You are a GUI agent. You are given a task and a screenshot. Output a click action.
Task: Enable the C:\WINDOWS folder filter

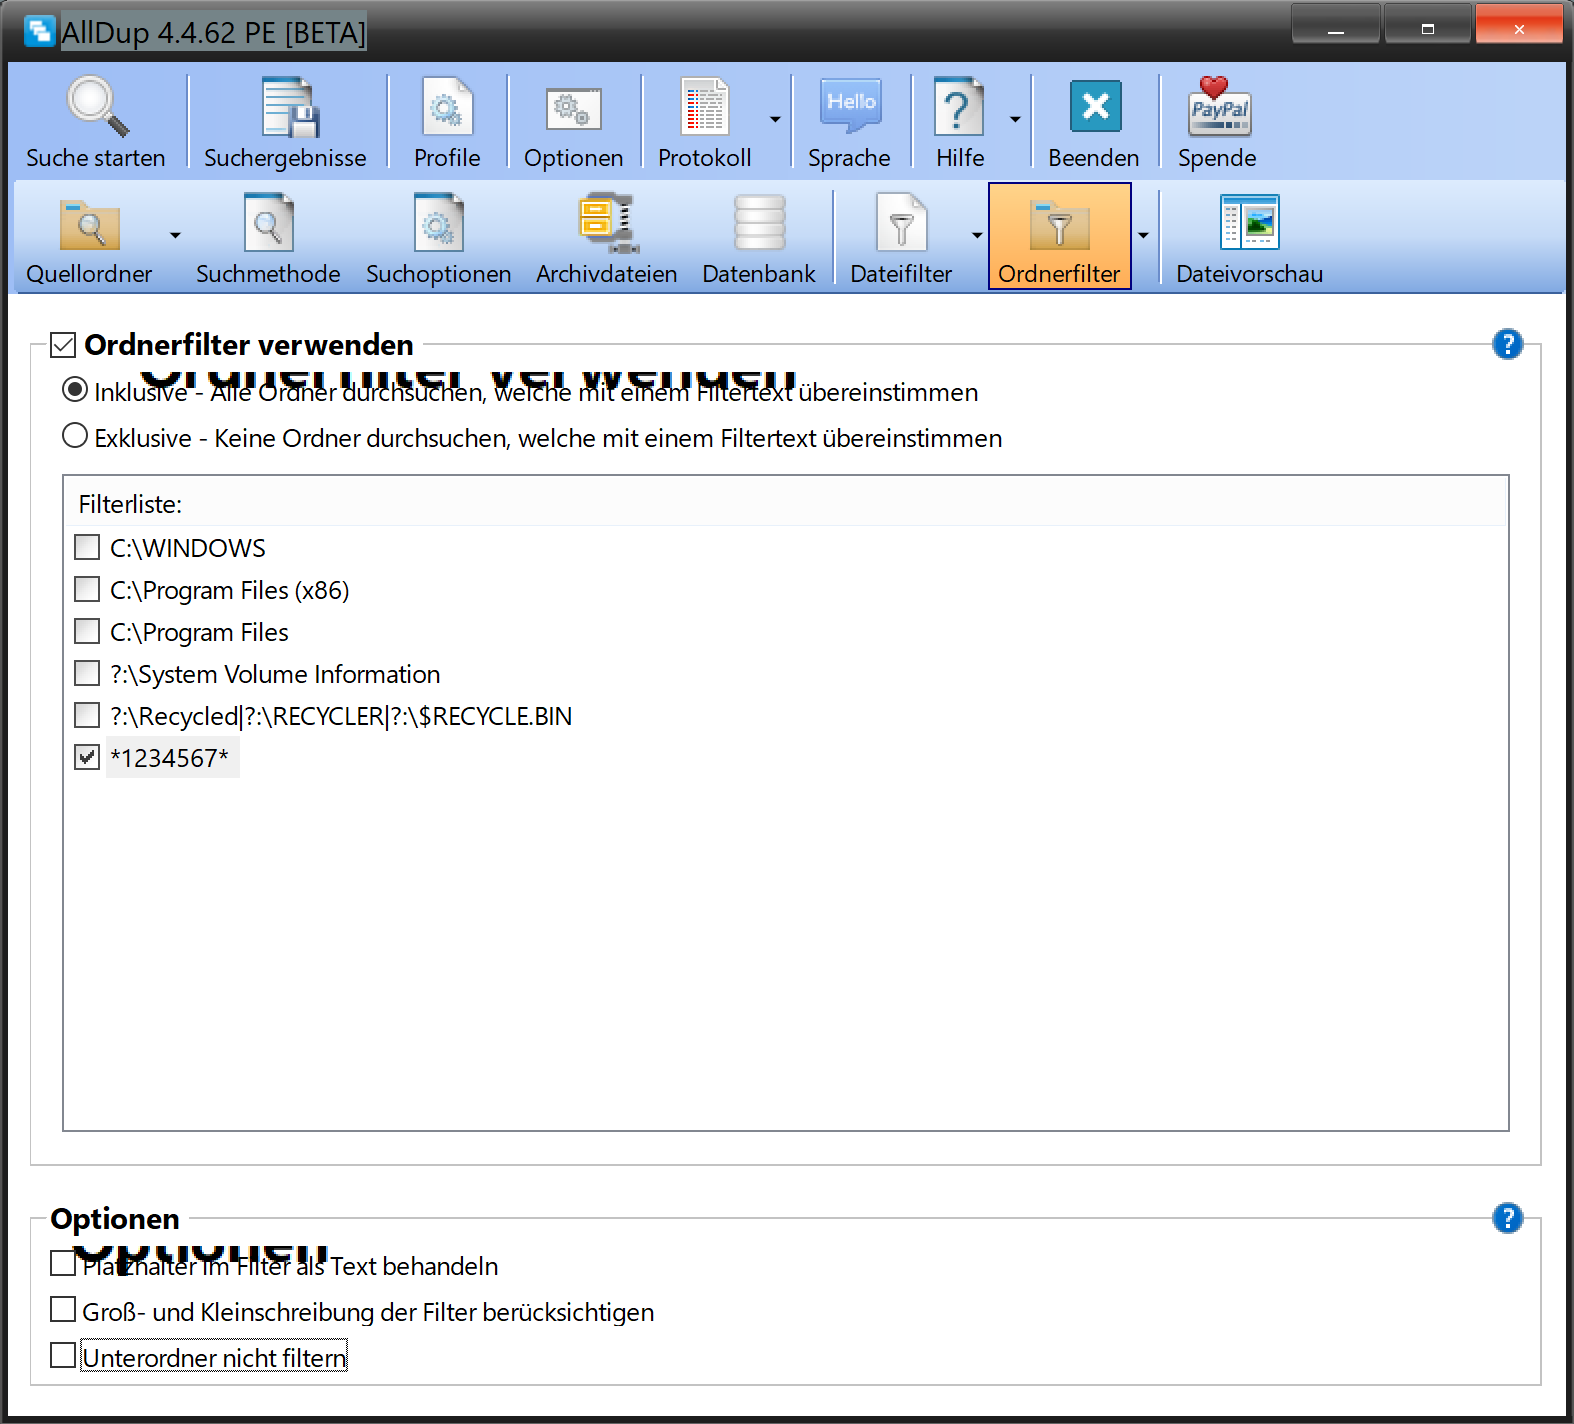[87, 548]
